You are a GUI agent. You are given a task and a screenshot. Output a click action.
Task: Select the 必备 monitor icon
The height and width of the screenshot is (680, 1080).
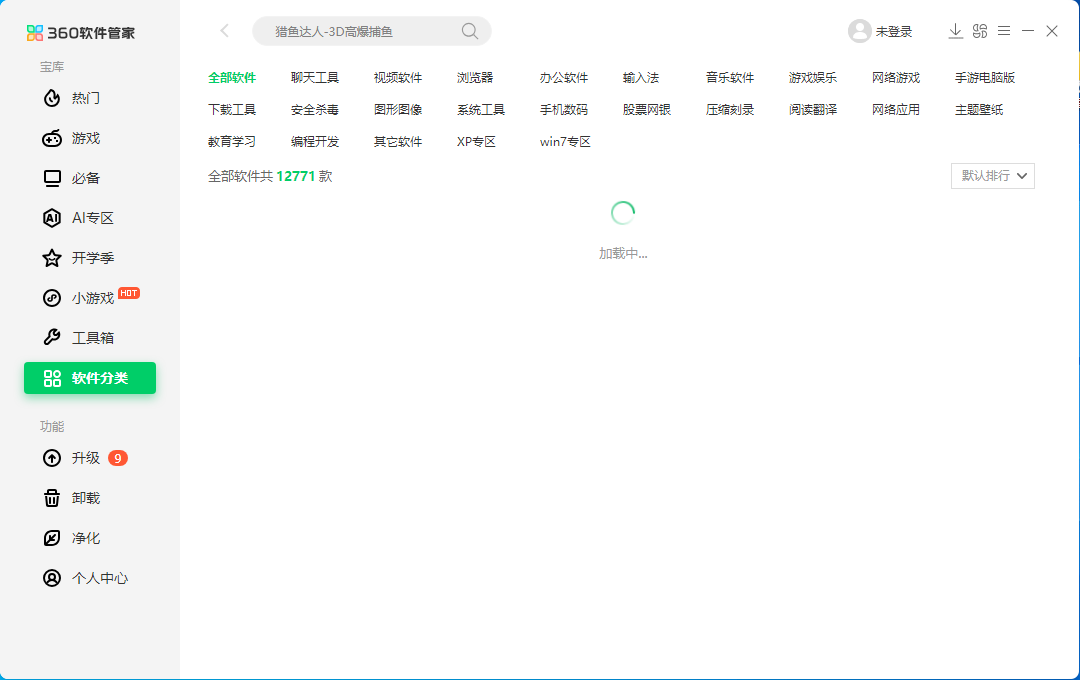[52, 178]
